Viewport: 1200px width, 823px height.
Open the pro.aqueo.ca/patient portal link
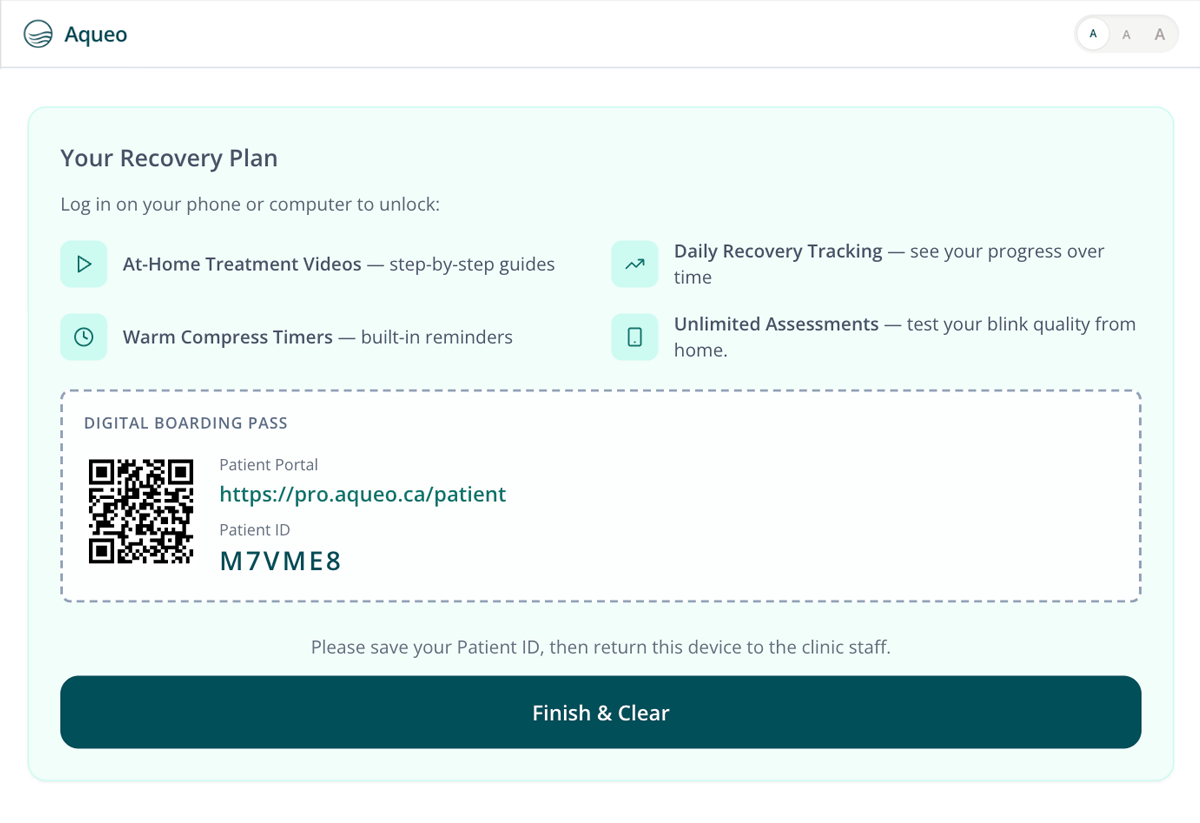coord(363,494)
